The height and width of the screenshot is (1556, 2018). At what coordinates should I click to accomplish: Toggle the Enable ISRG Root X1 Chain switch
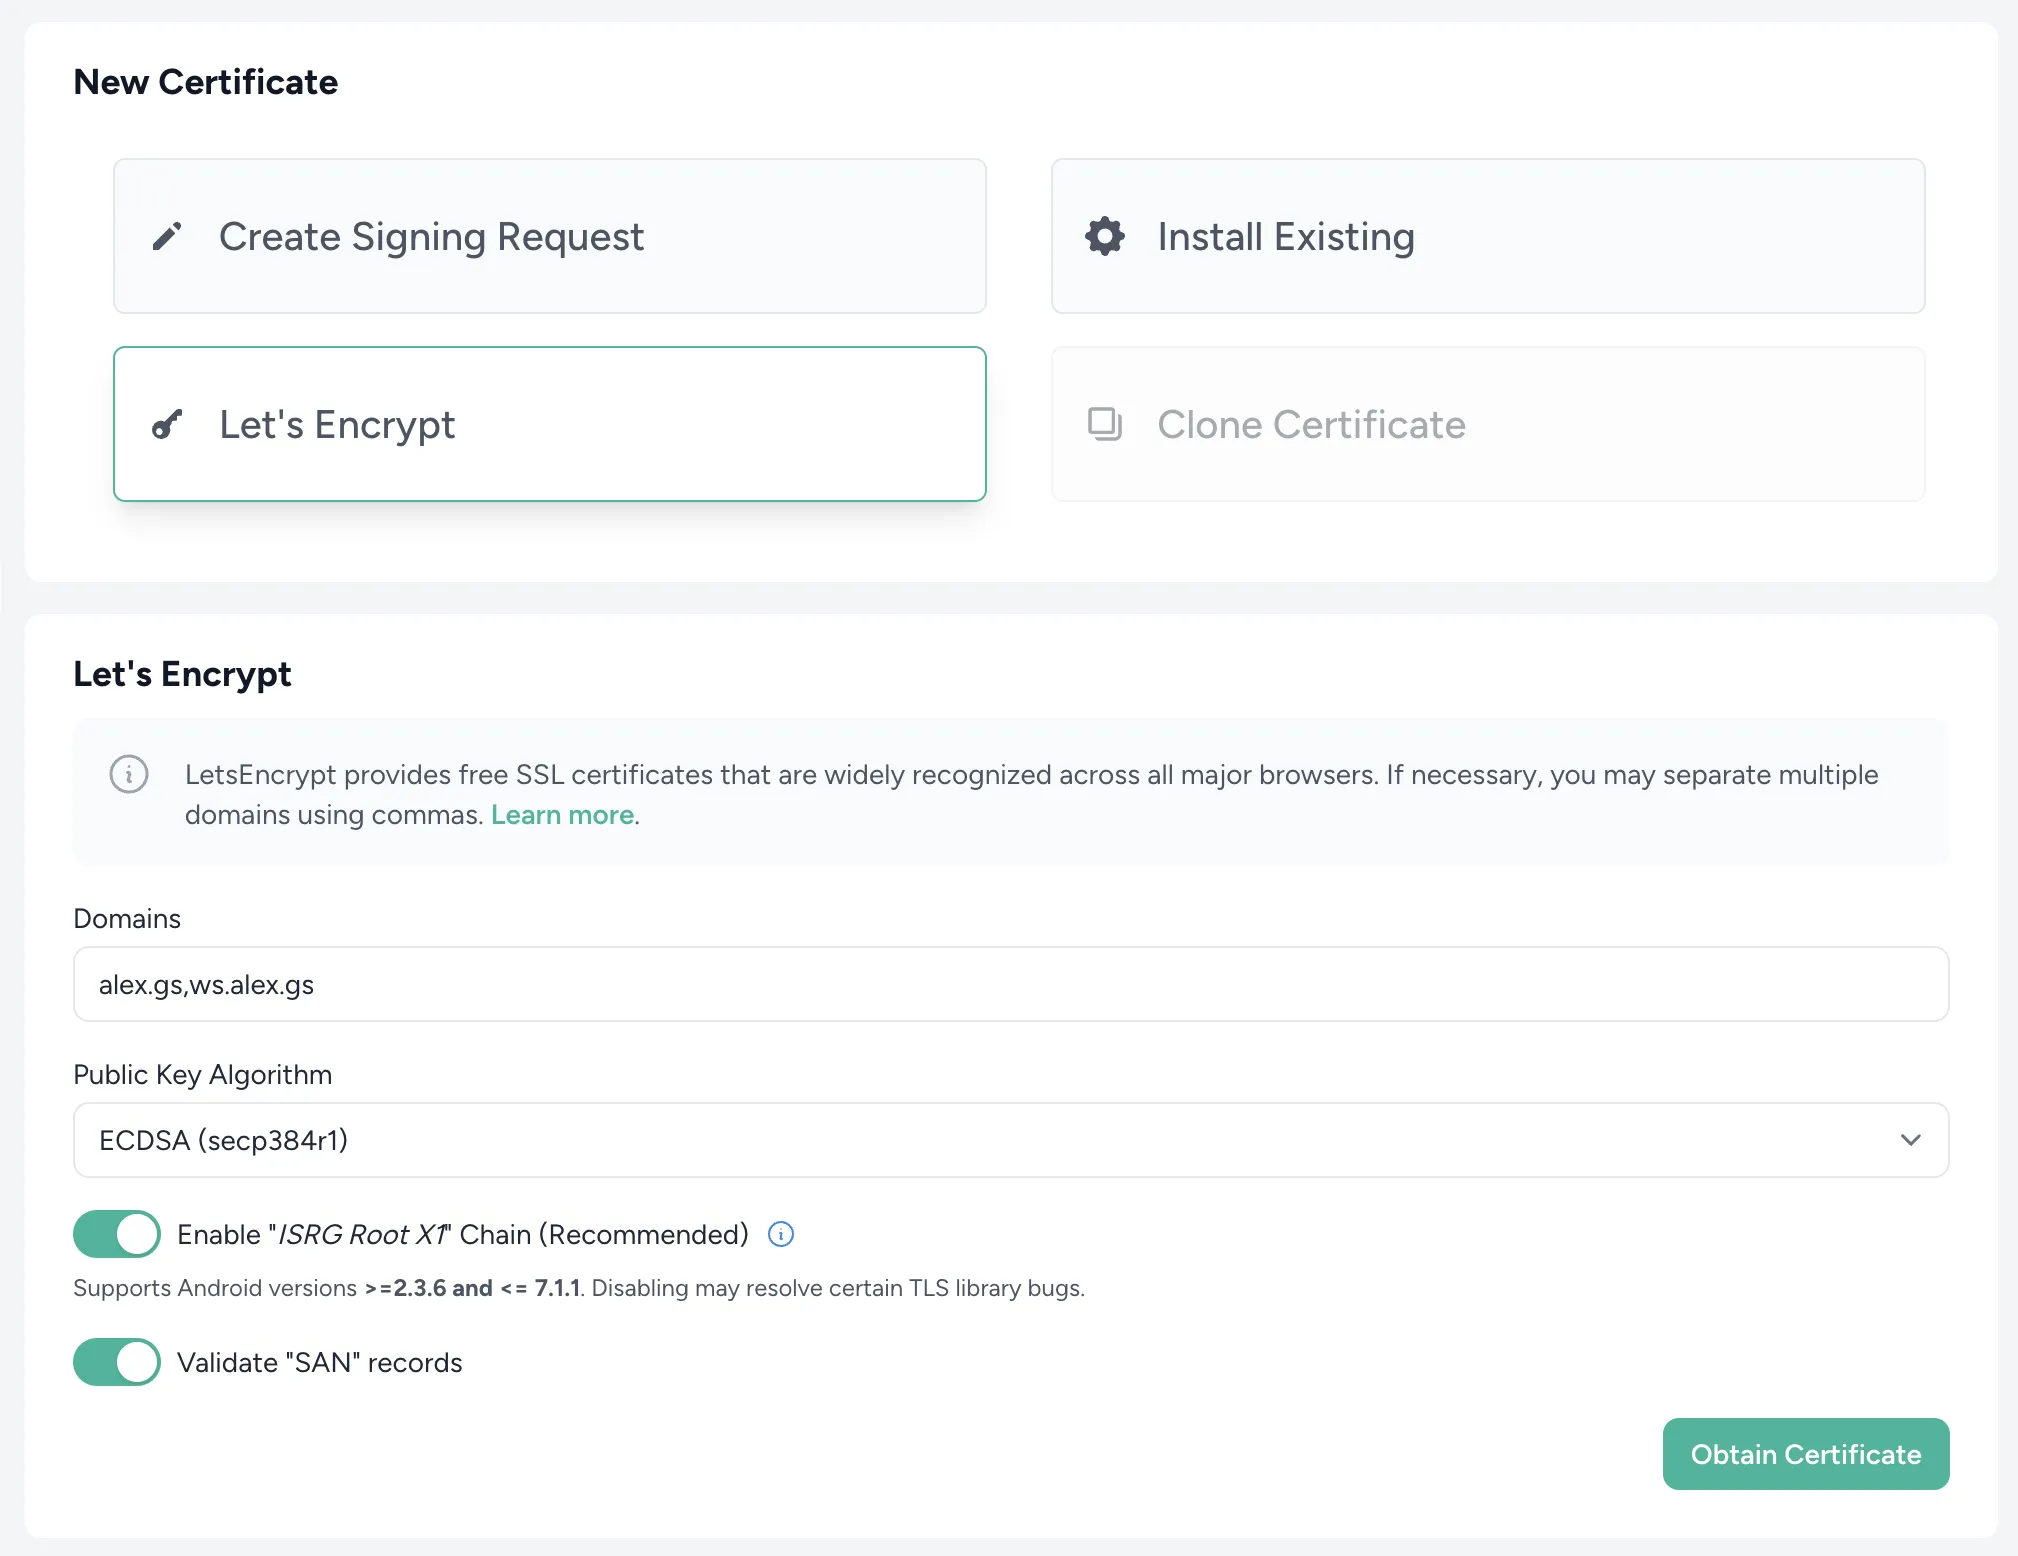click(x=117, y=1234)
